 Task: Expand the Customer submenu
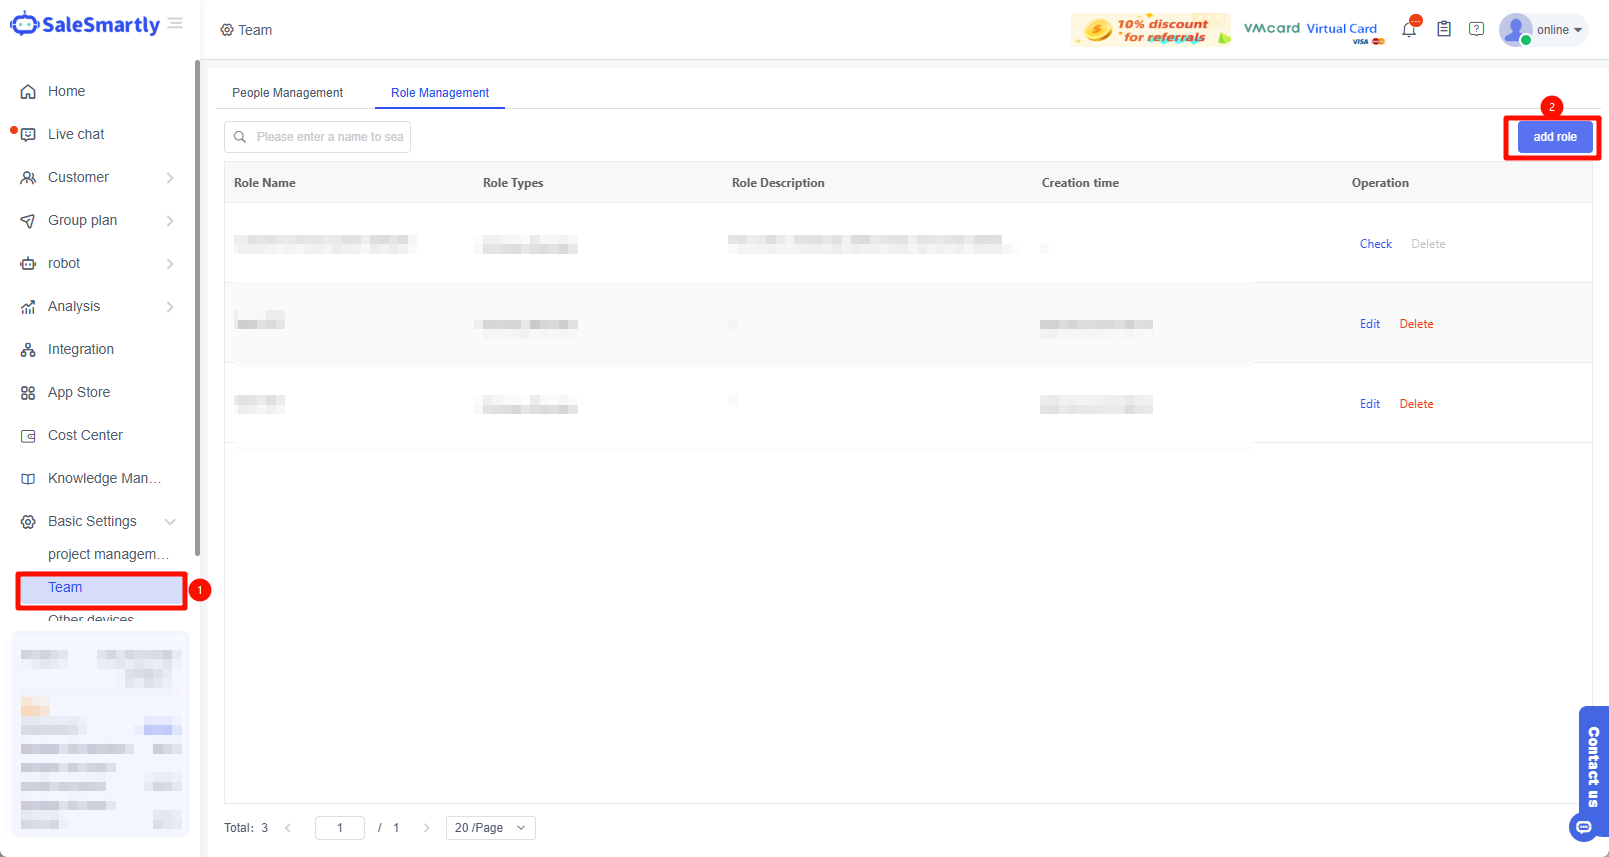point(170,178)
